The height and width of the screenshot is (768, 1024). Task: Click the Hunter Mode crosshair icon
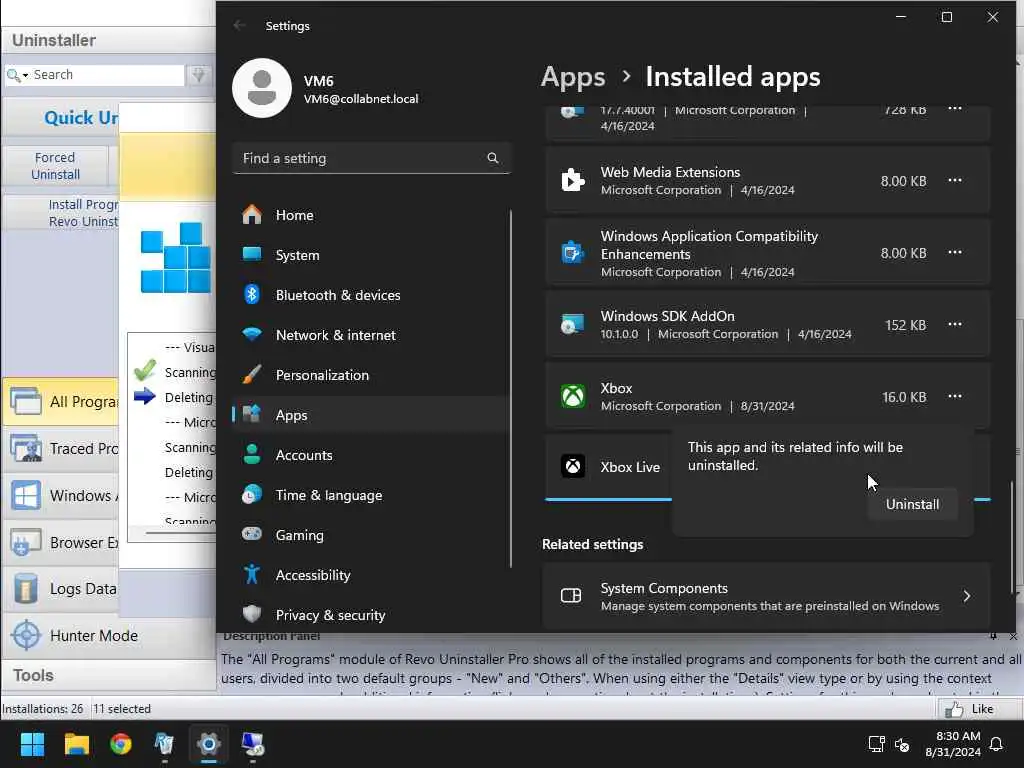click(26, 635)
